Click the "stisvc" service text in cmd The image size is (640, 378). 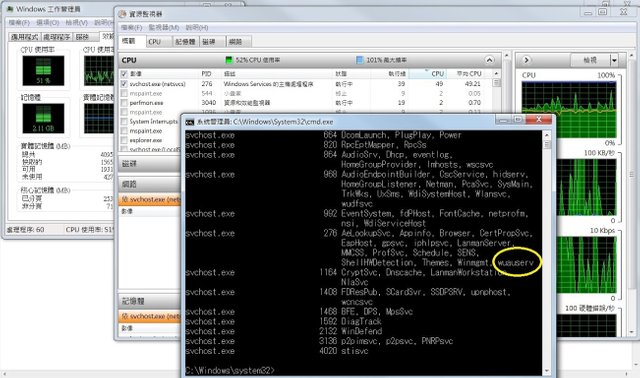[x=355, y=351]
